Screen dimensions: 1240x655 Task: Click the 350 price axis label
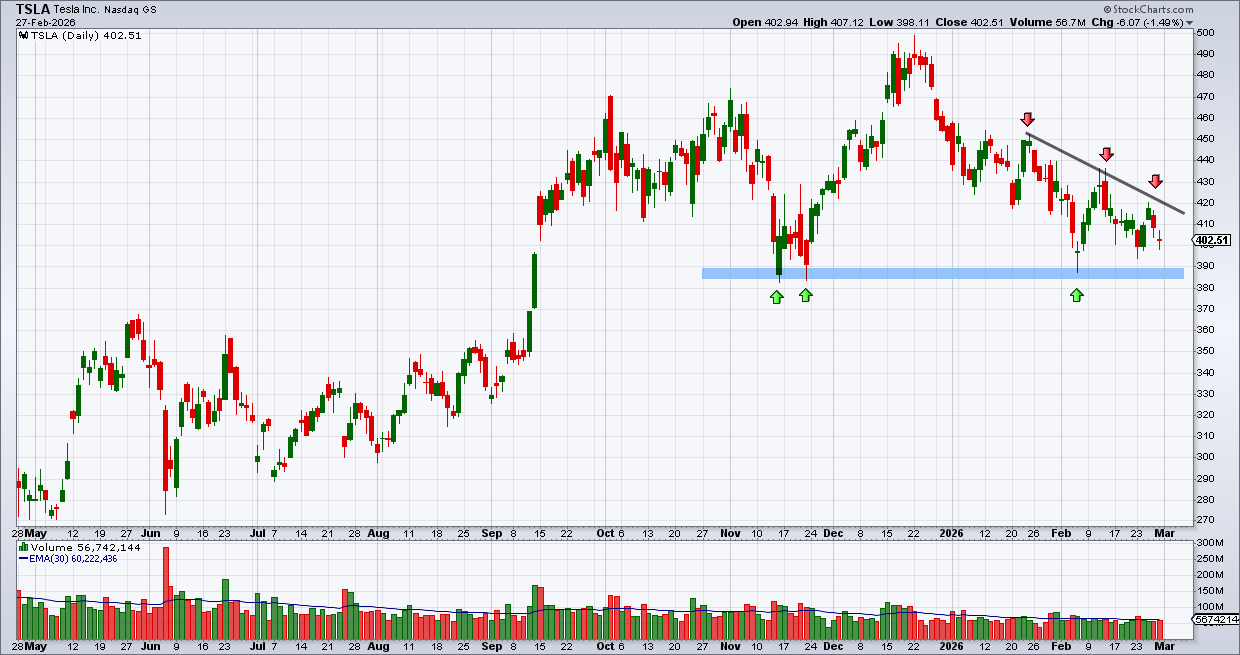(1206, 350)
